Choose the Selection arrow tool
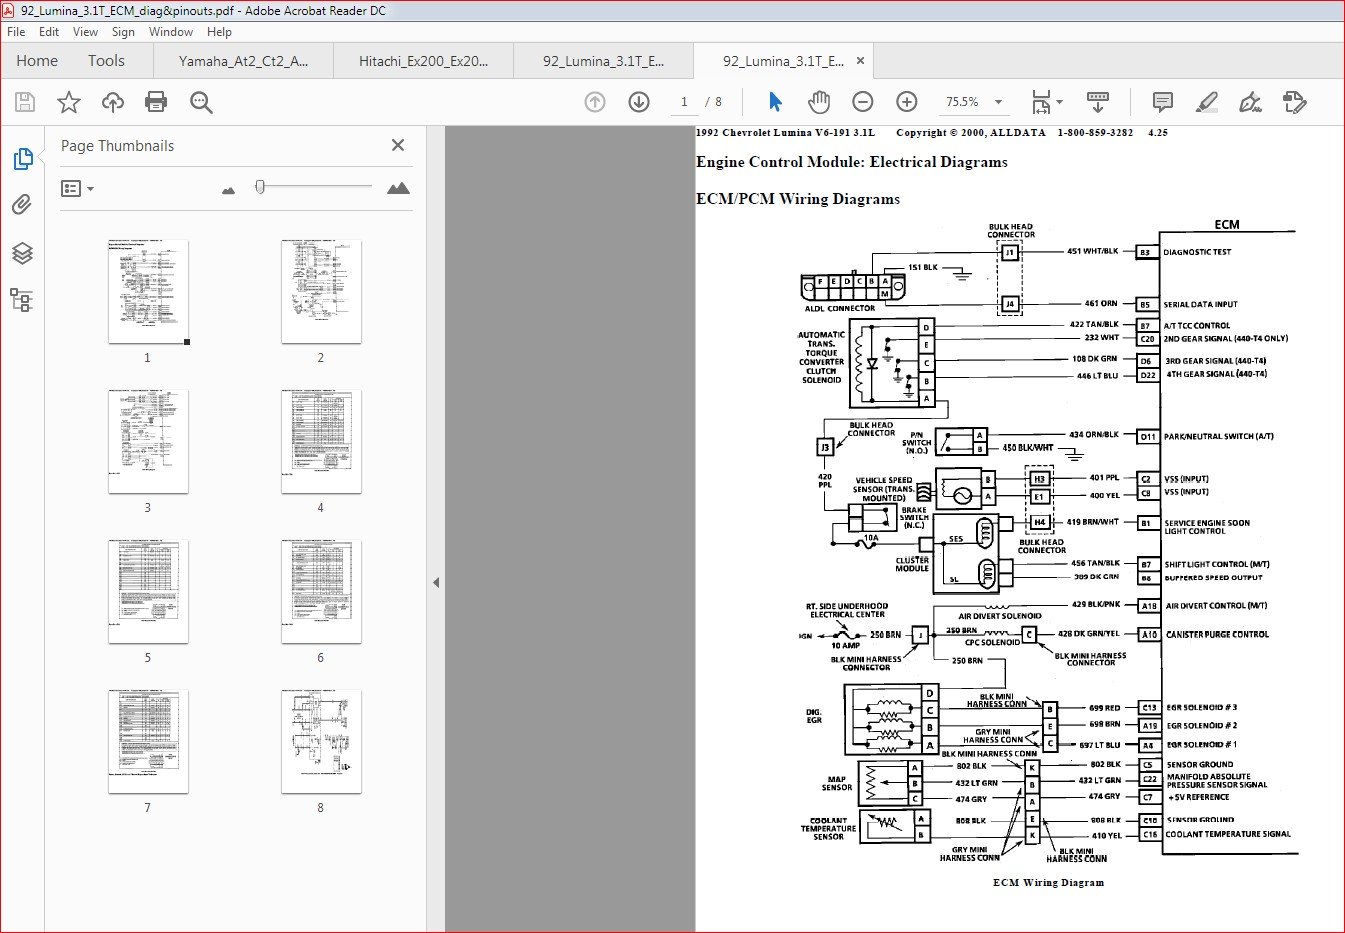 pyautogui.click(x=775, y=102)
